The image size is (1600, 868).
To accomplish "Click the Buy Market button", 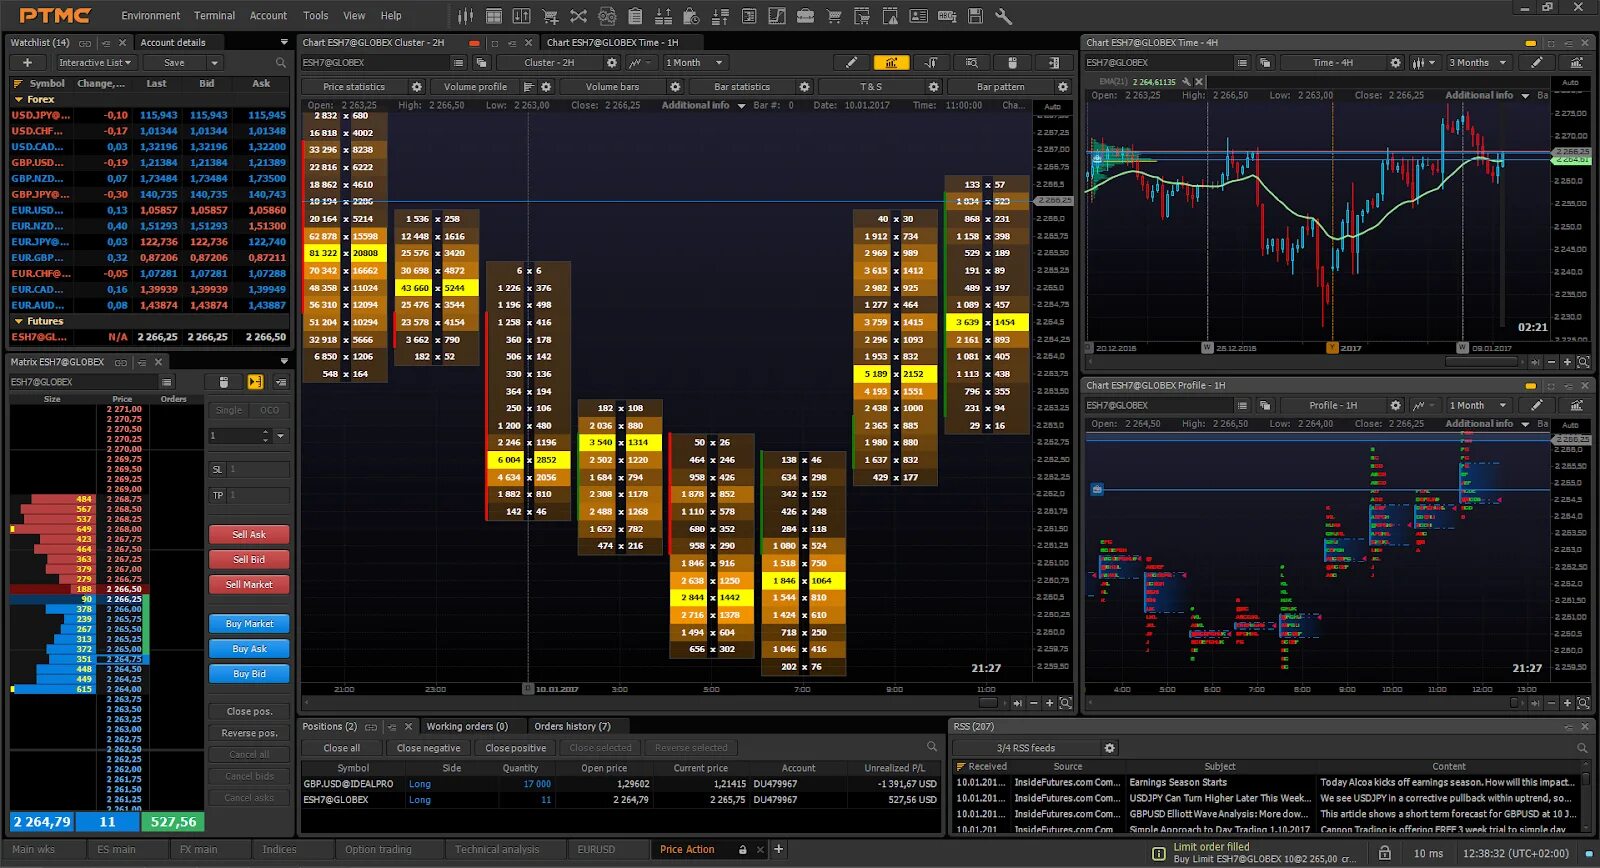I will [249, 624].
